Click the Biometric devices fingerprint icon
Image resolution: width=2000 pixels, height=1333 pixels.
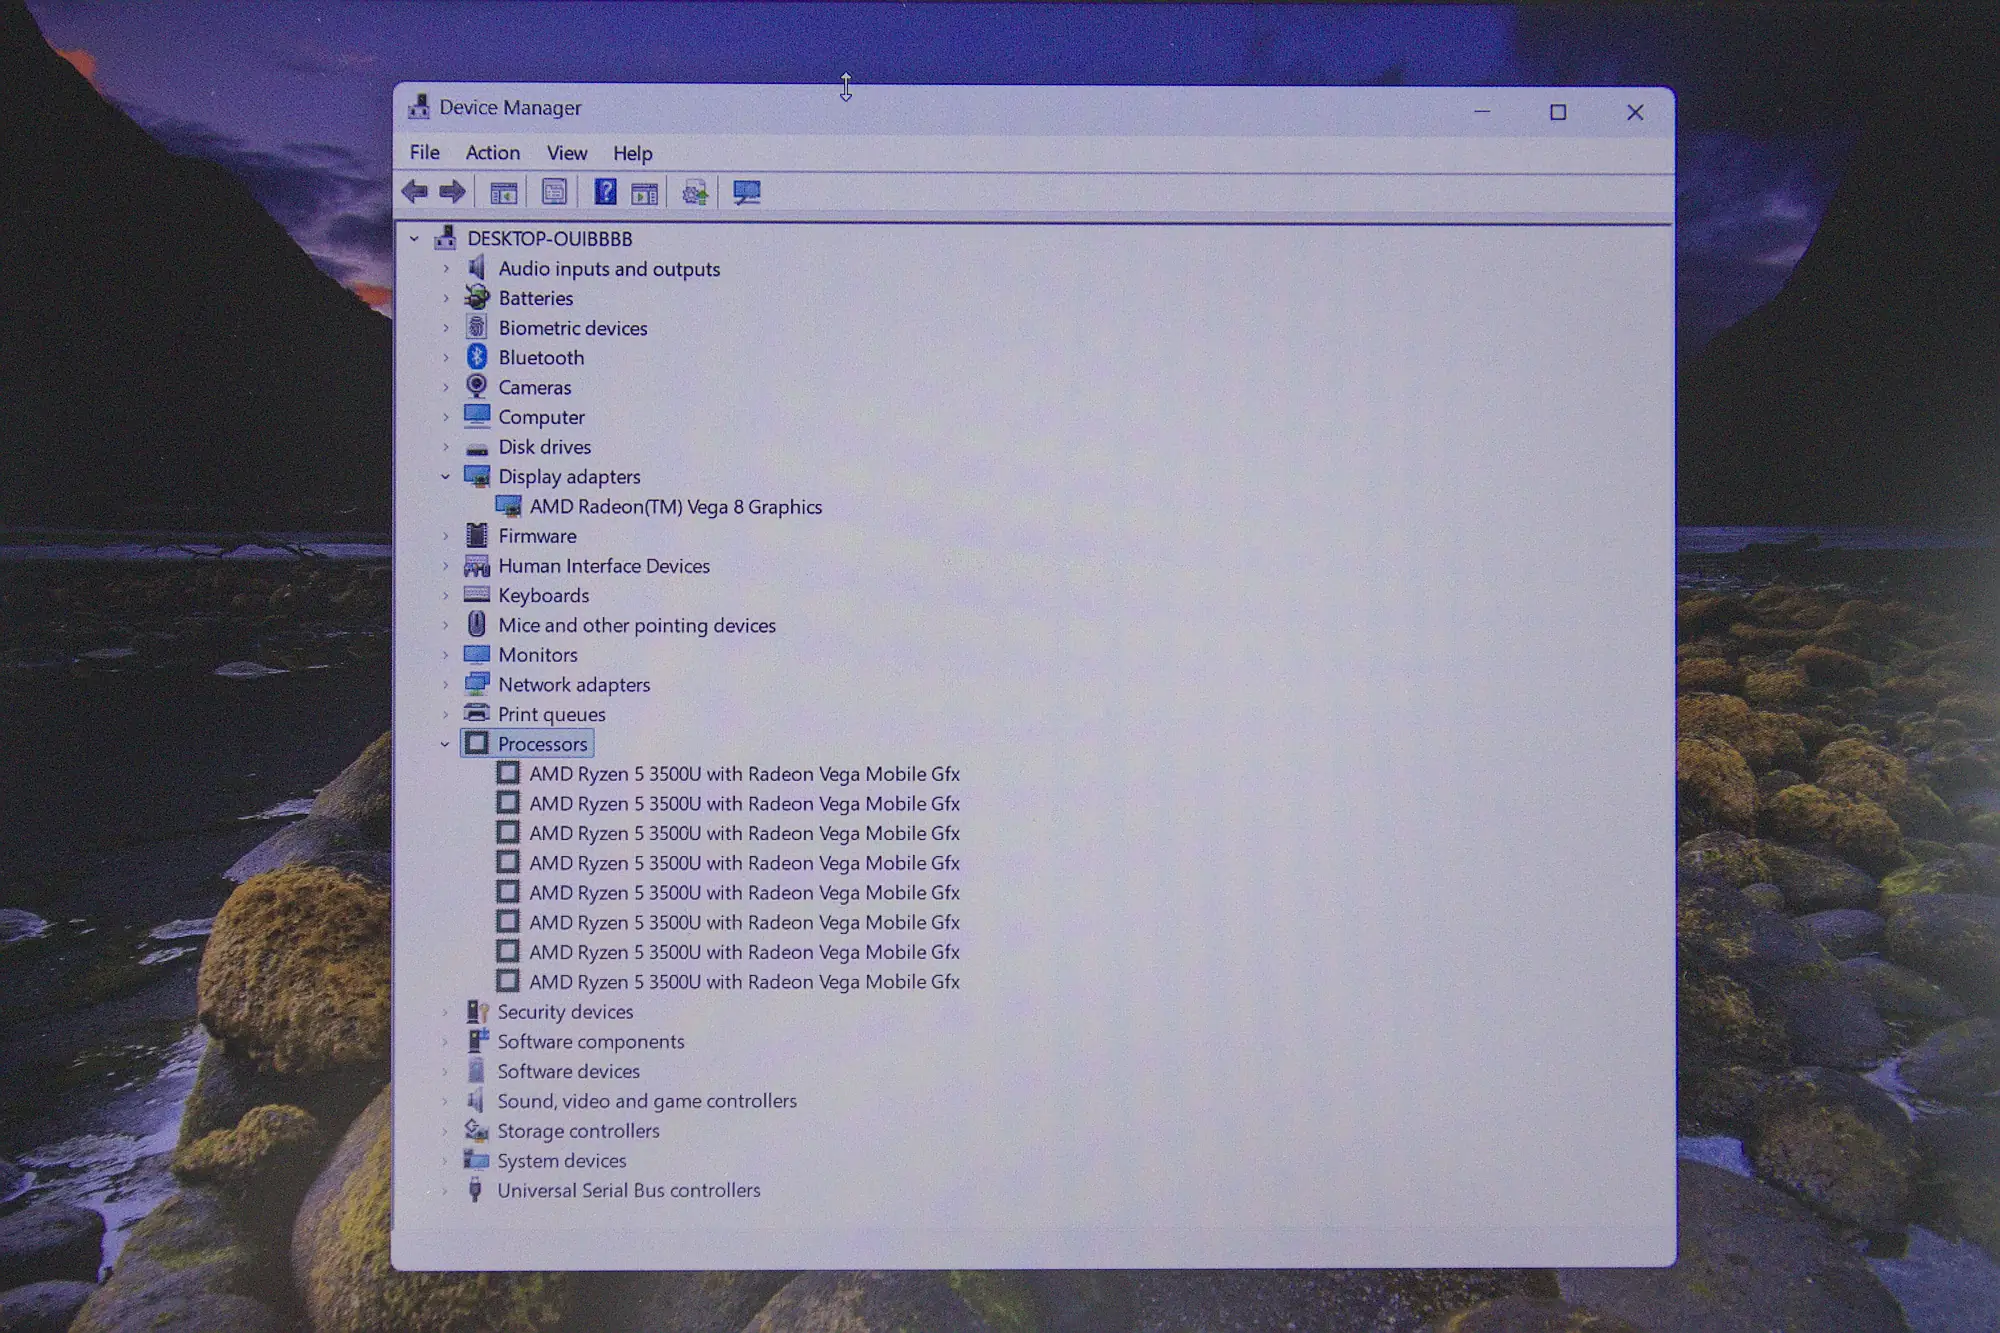477,327
